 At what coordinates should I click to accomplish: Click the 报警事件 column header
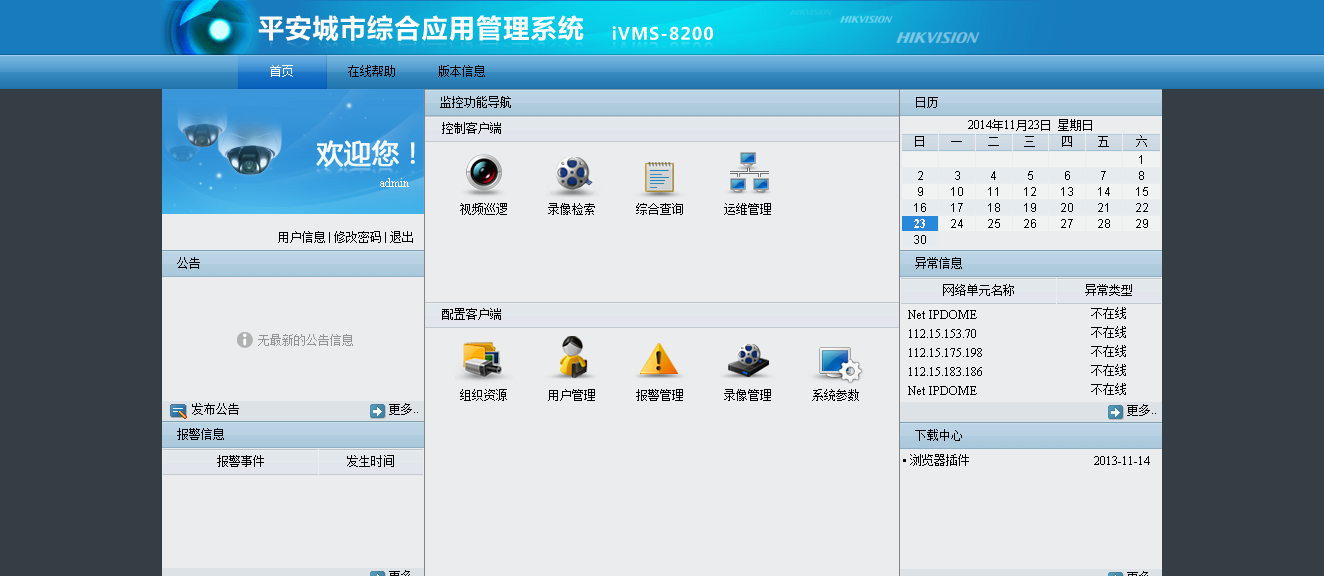[x=241, y=462]
